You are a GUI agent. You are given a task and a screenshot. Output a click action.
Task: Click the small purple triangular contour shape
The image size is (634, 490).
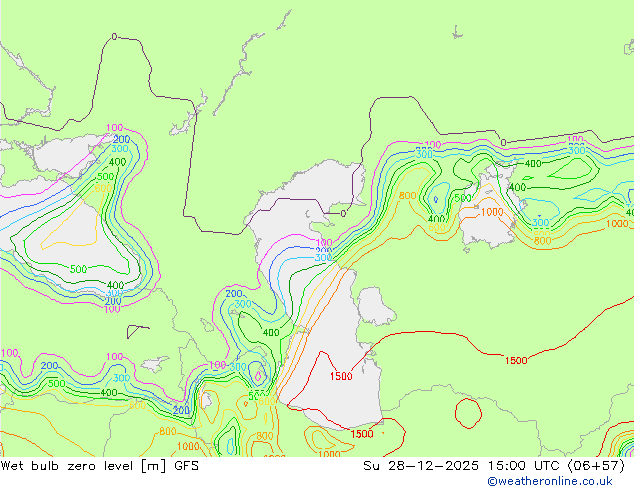137,331
